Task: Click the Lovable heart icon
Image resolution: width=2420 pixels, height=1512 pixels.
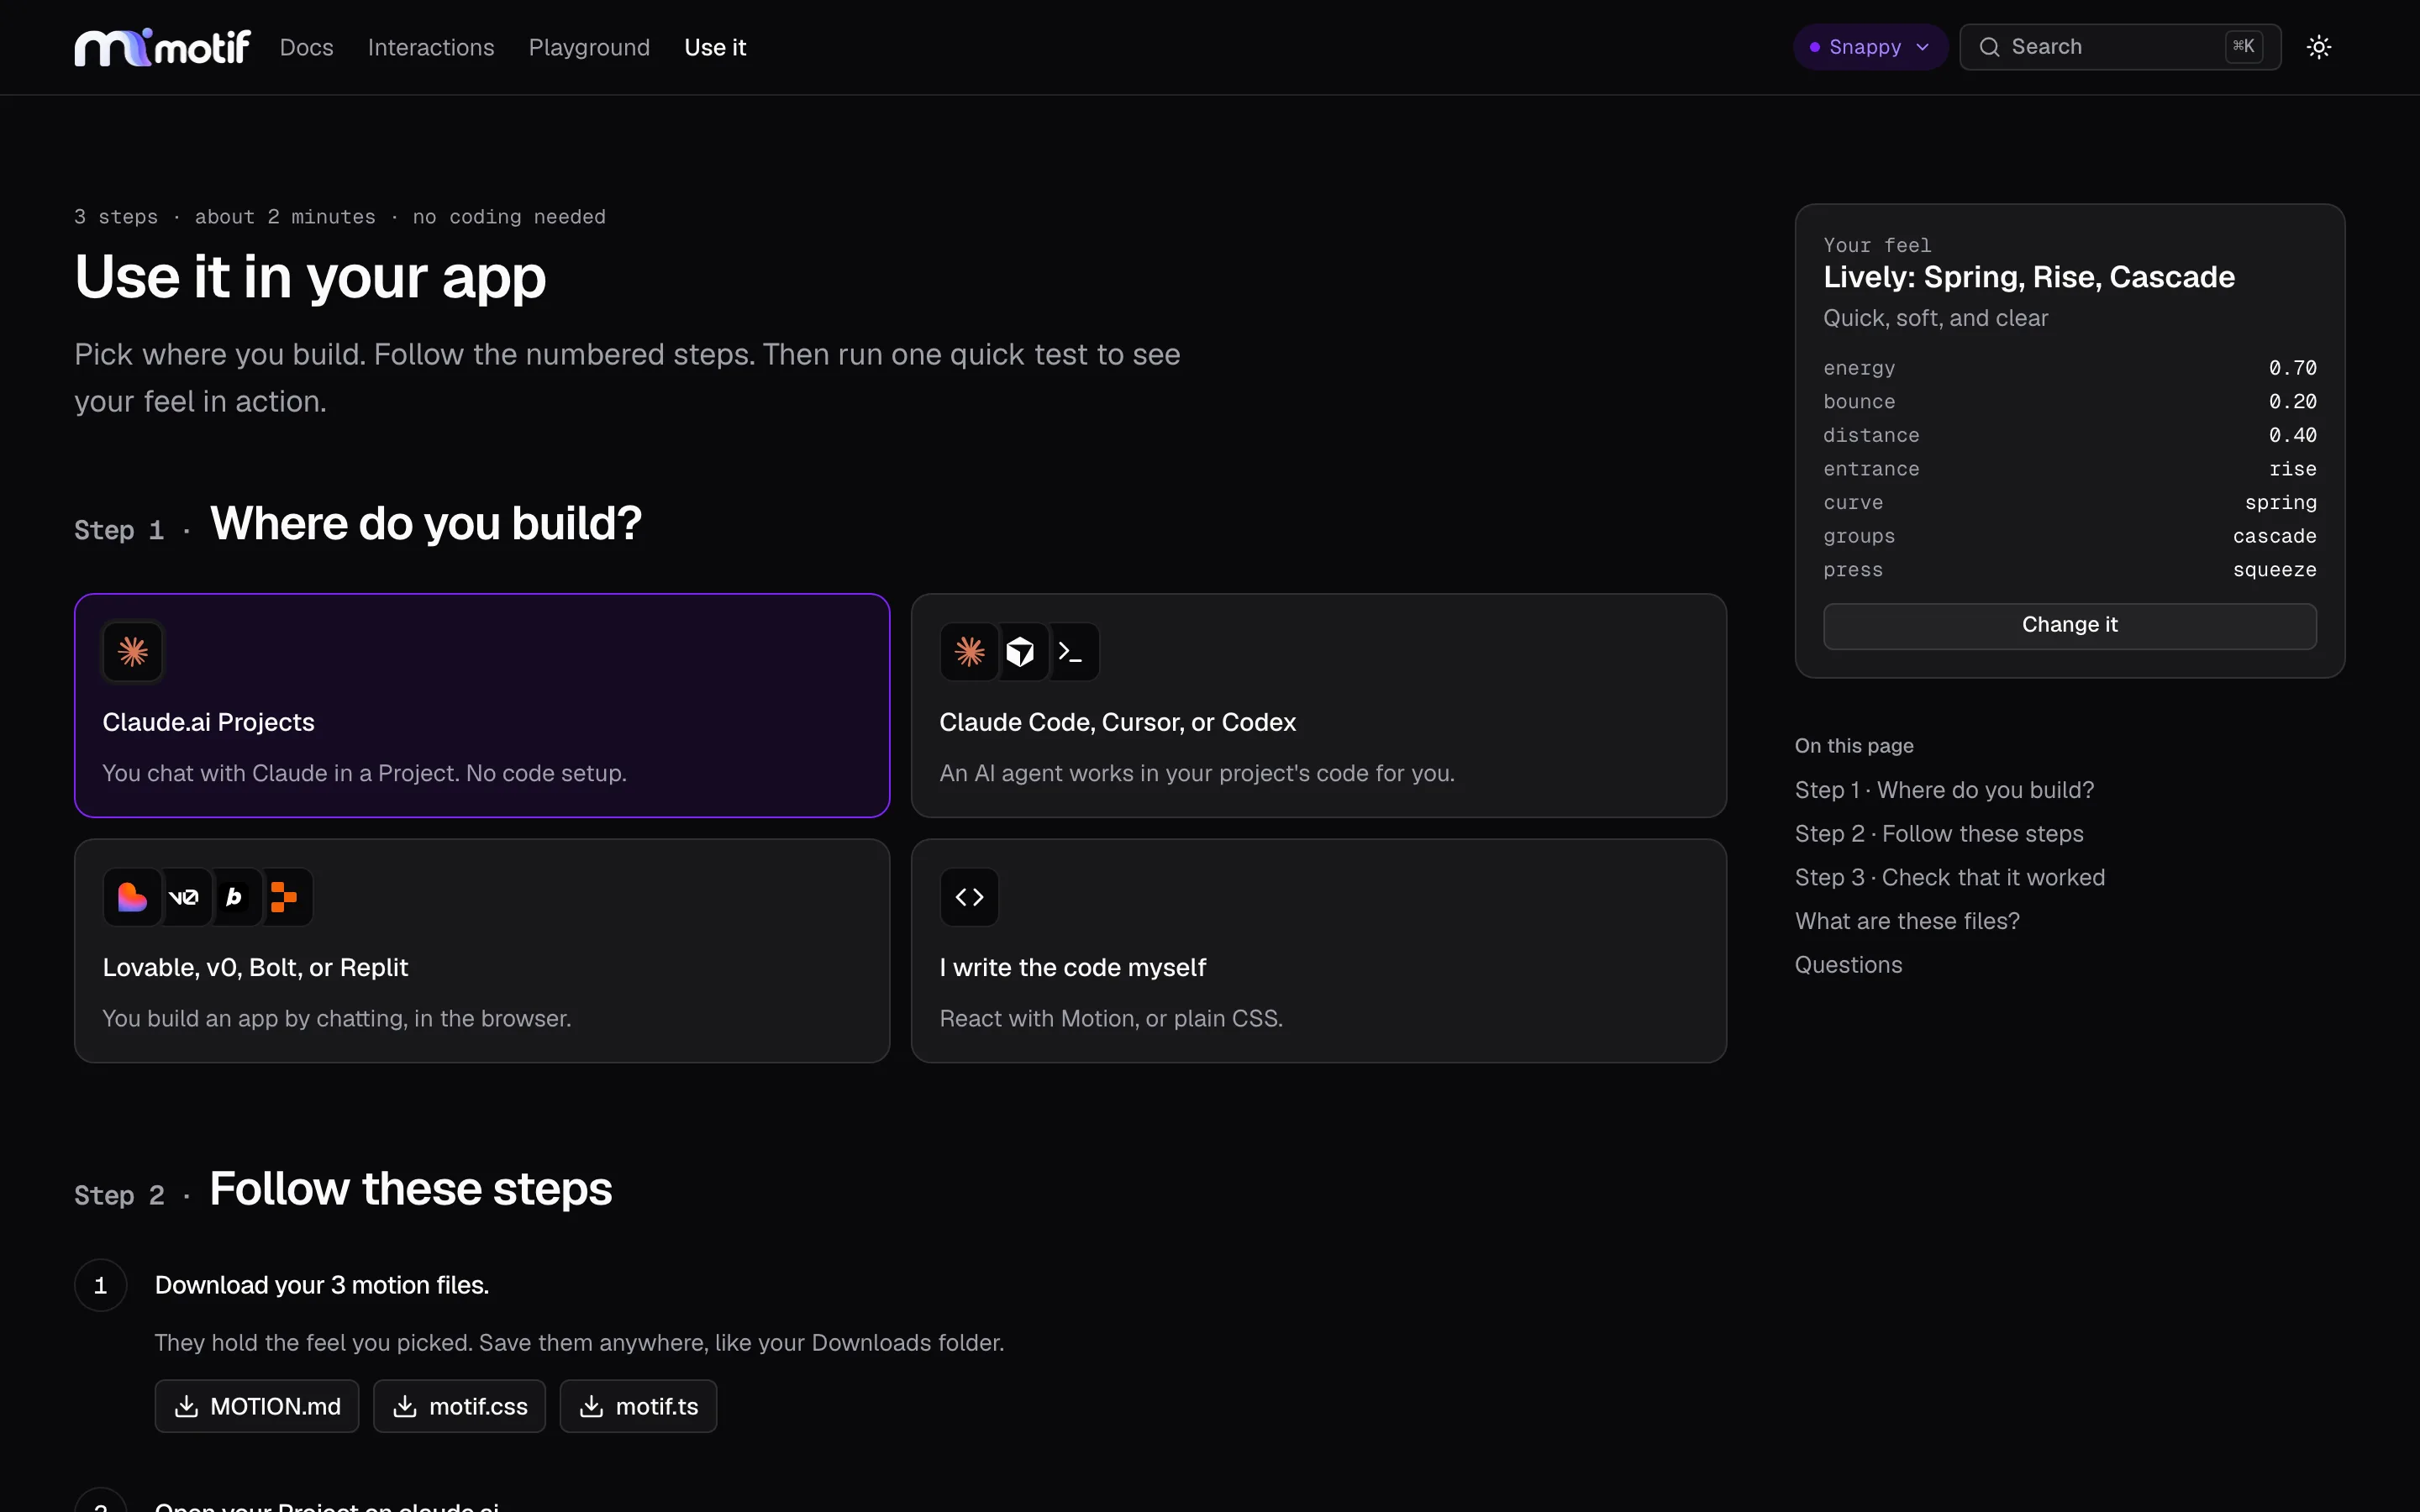Action: click(133, 897)
